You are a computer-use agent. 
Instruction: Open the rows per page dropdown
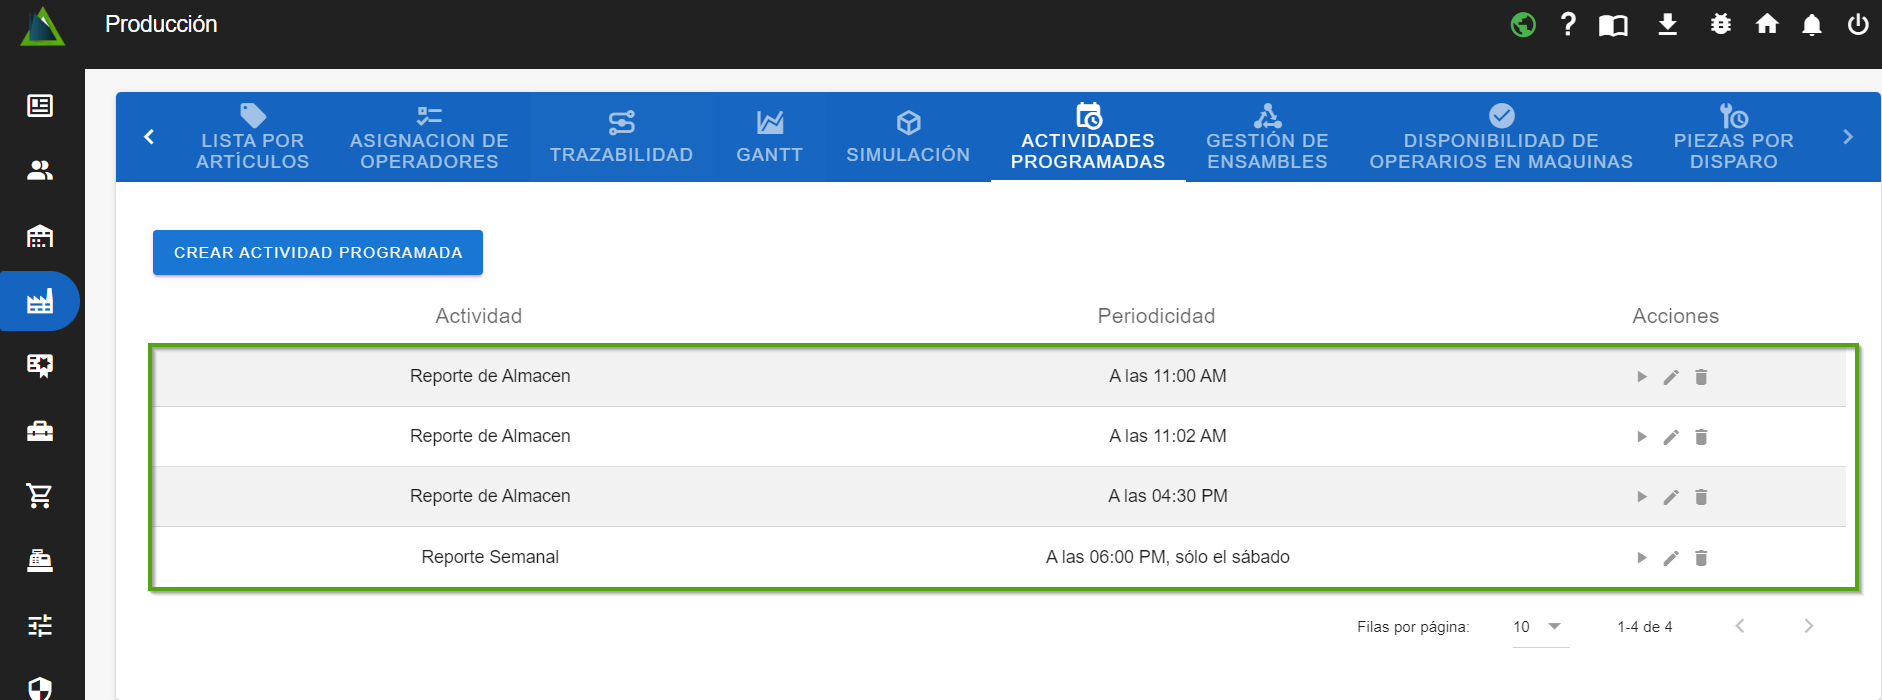(x=1540, y=627)
